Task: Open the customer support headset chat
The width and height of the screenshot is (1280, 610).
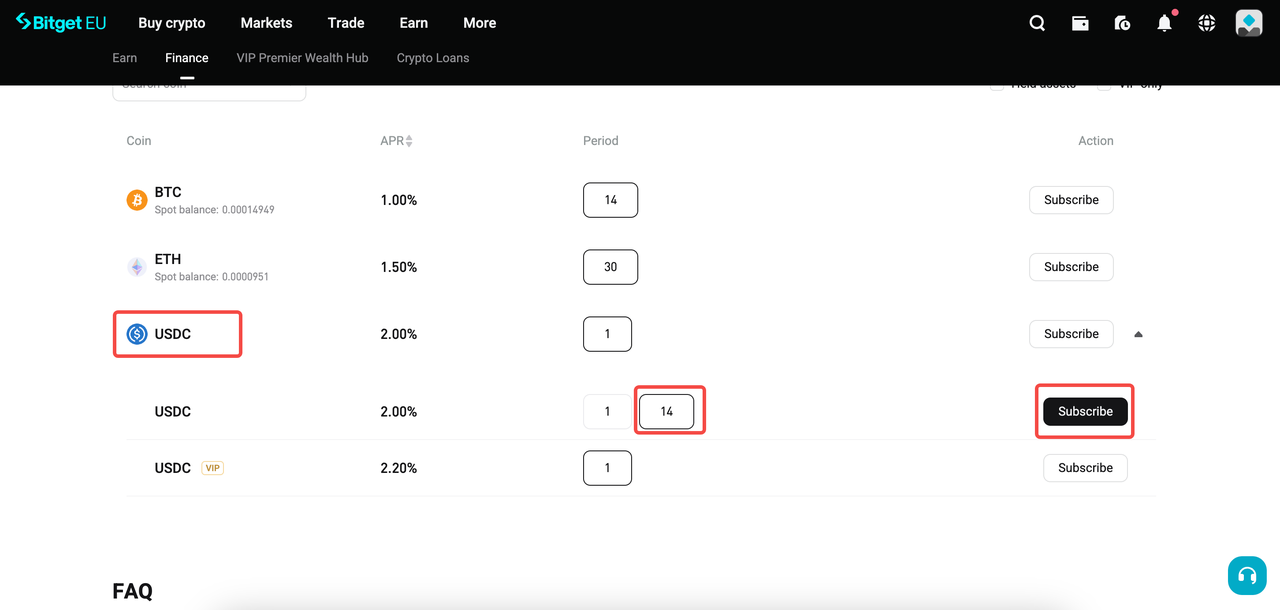Action: click(1247, 575)
